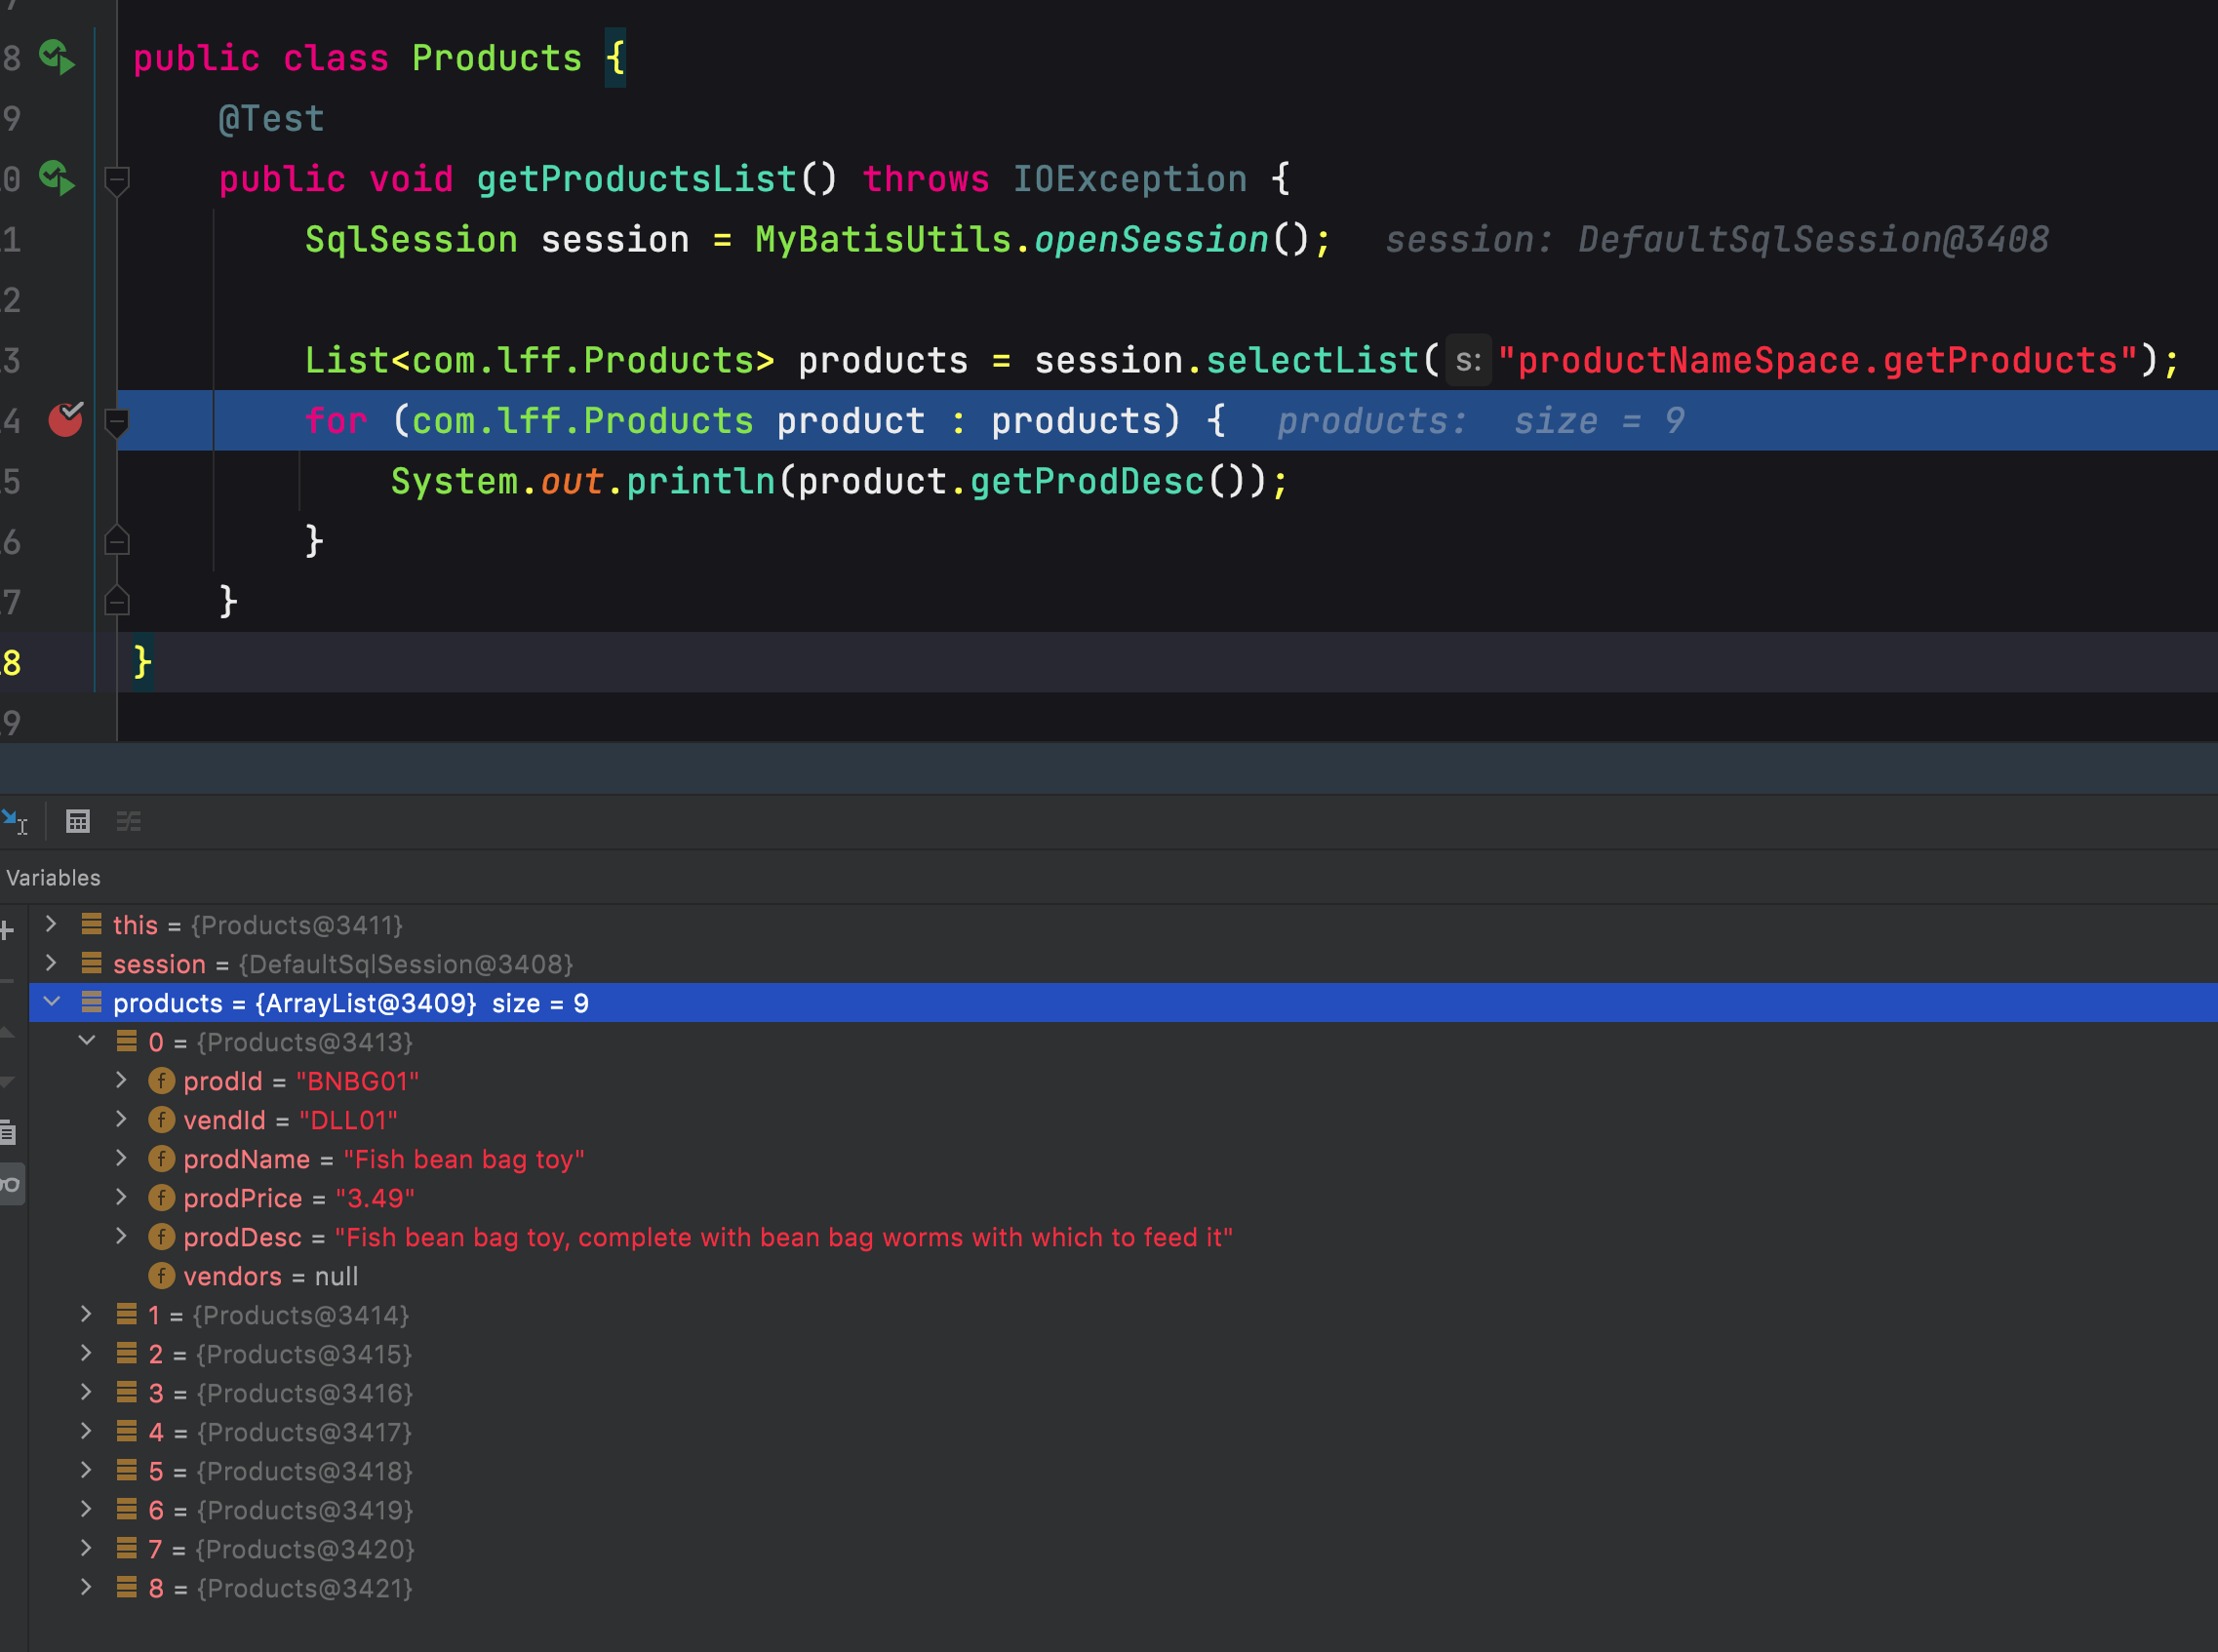The width and height of the screenshot is (2218, 1652).
Task: Select the 'vendors = null' field row
Action: pyautogui.click(x=1123, y=1276)
